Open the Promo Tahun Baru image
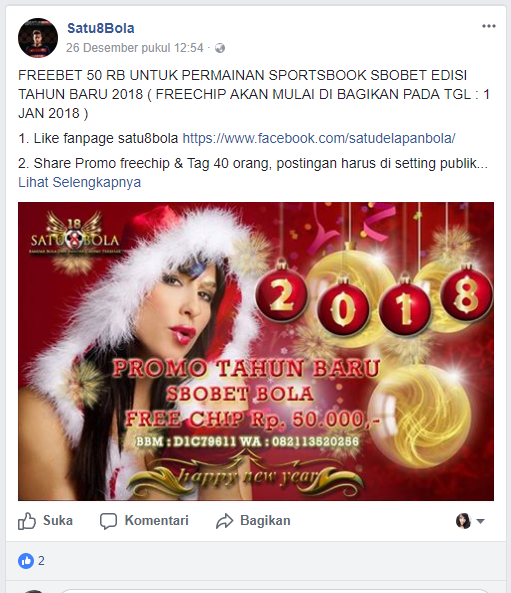511x593 pixels. [x=256, y=351]
